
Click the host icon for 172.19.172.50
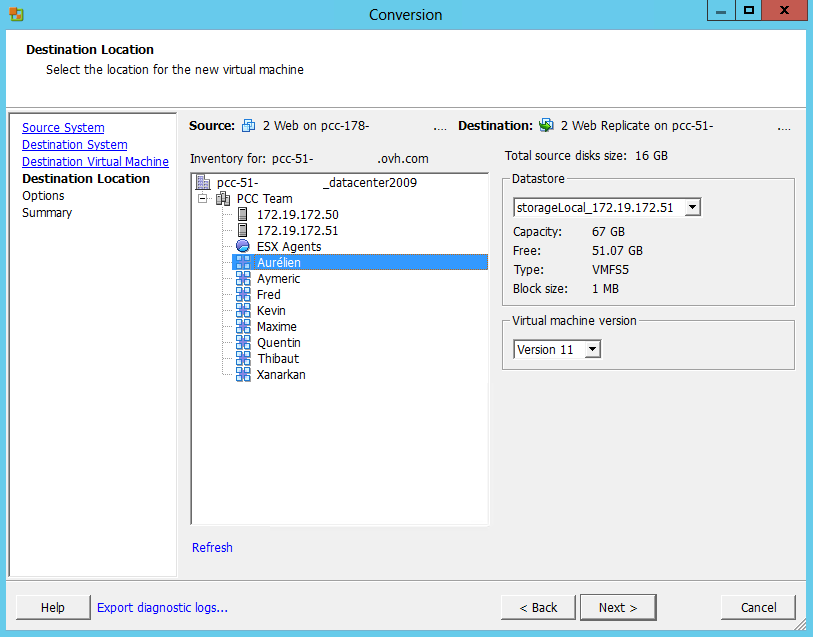(x=243, y=215)
